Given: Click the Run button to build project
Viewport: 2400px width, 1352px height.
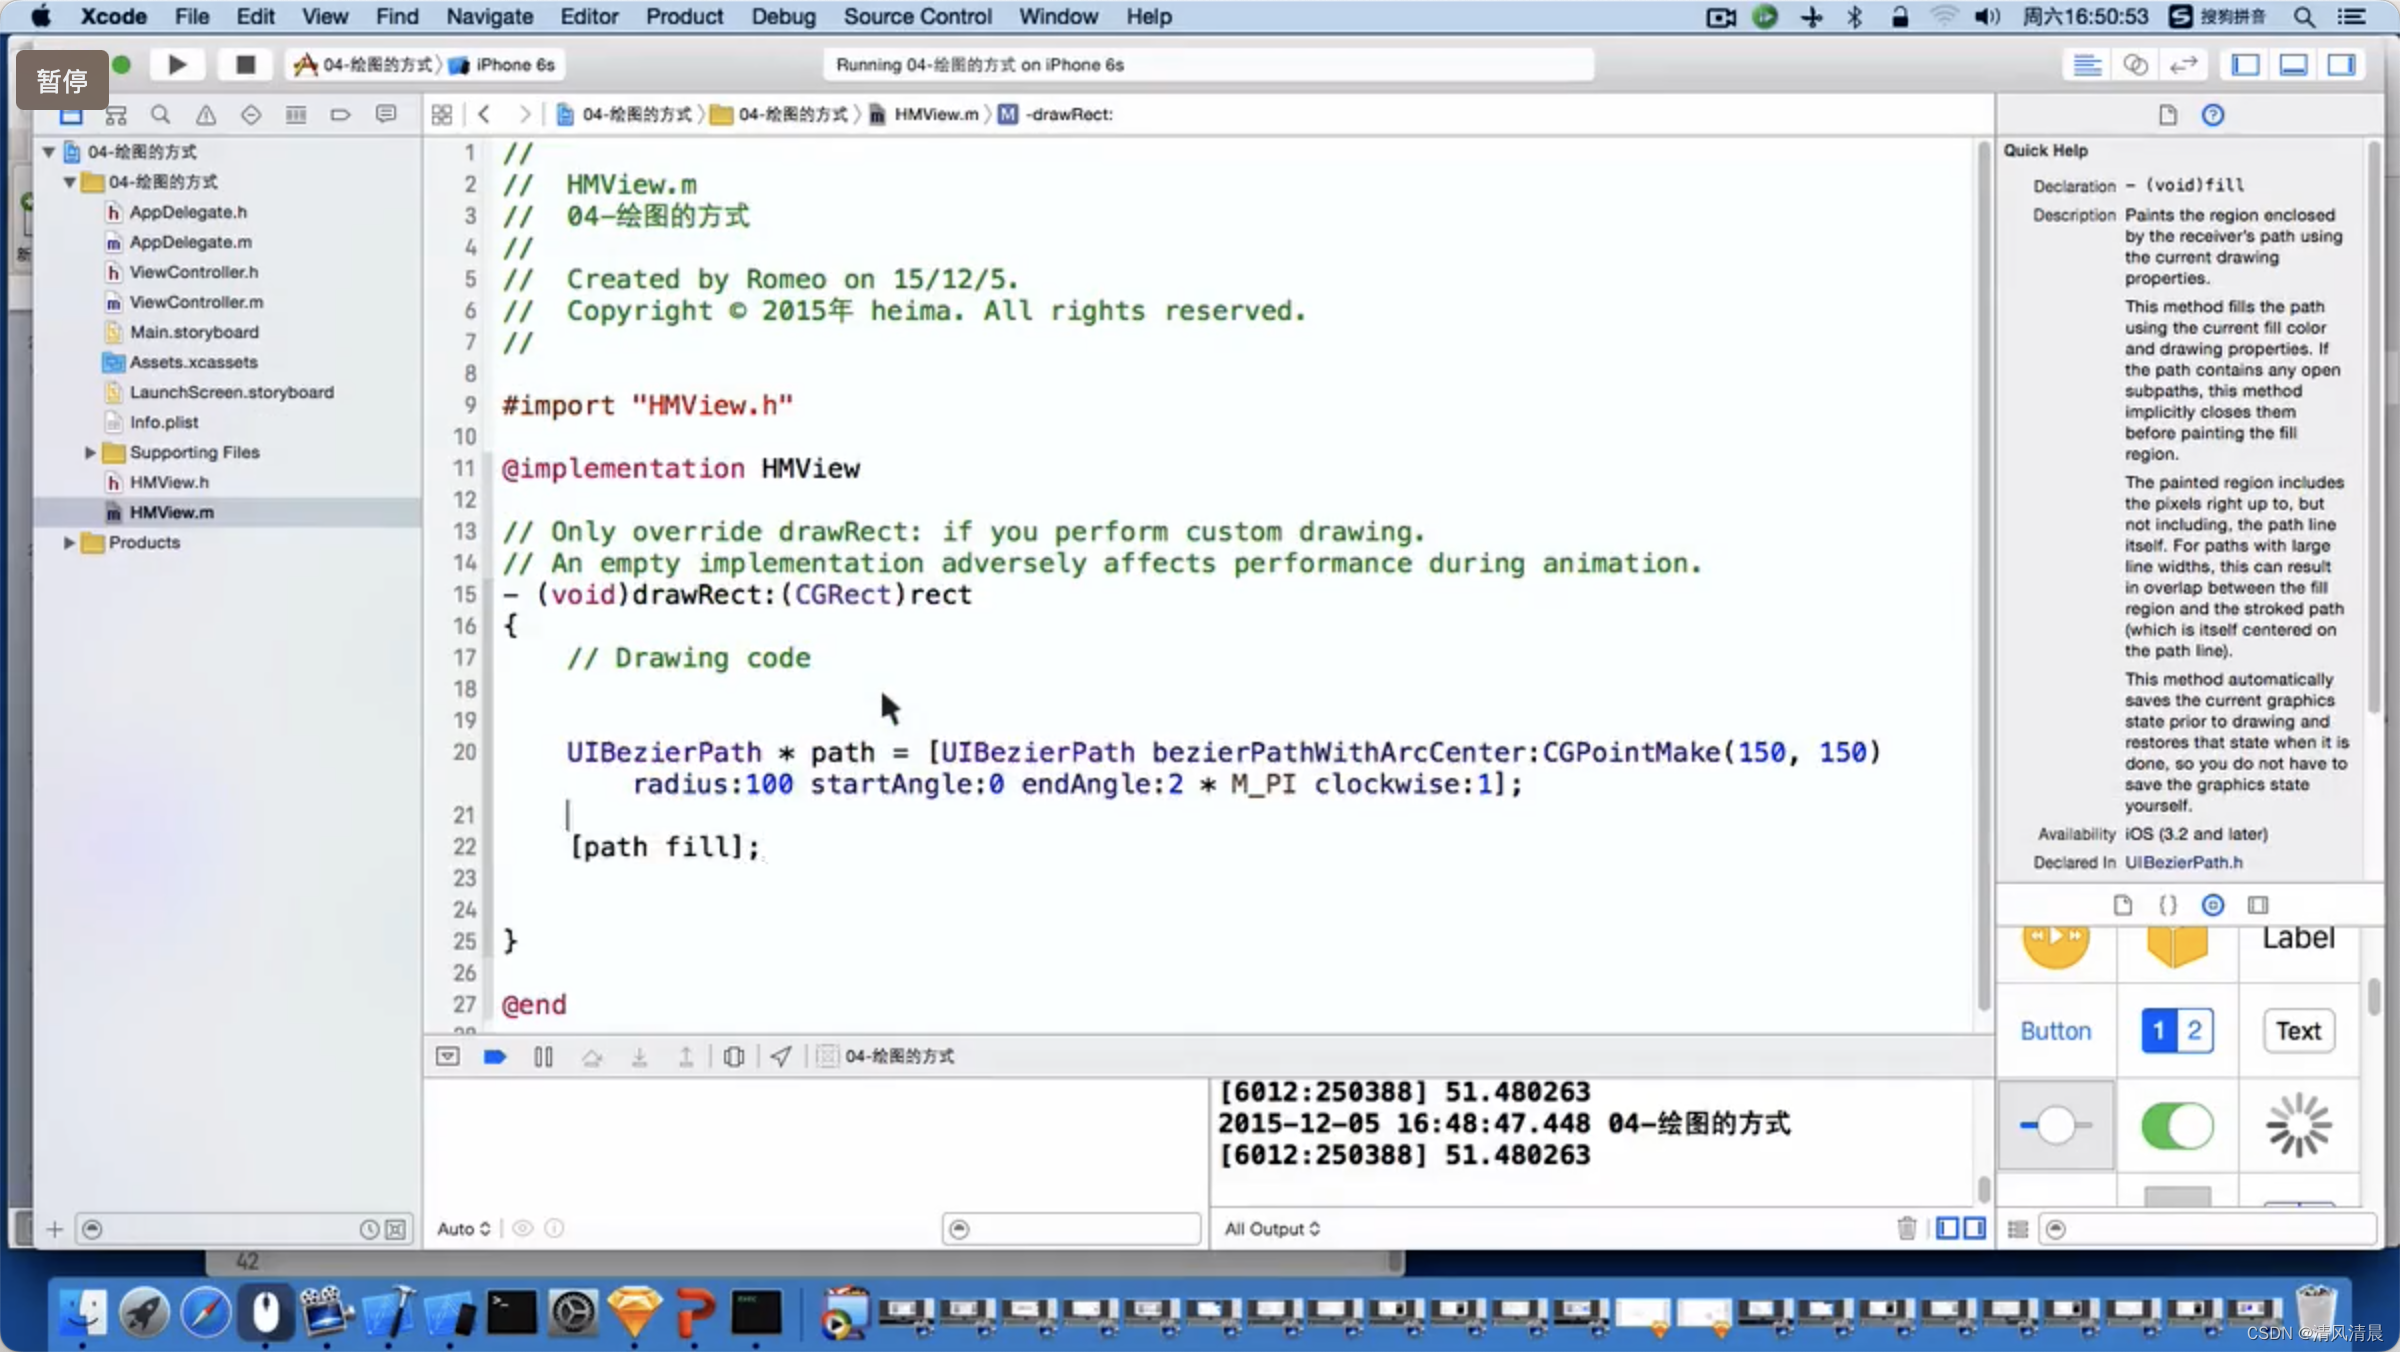Looking at the screenshot, I should click(176, 63).
